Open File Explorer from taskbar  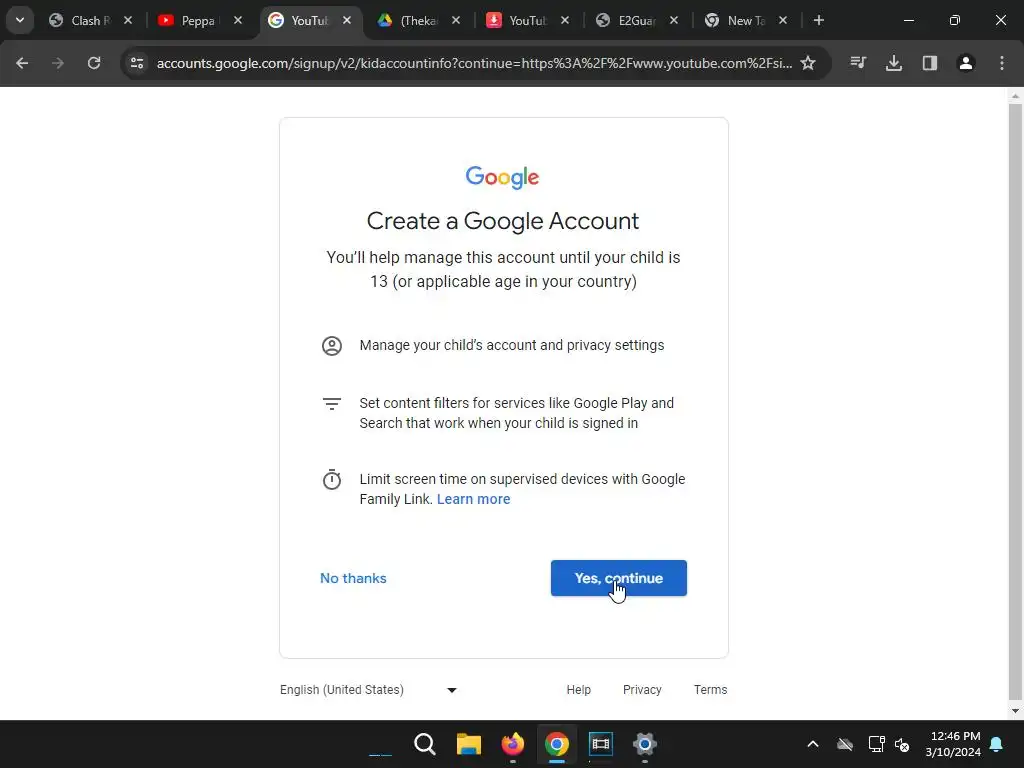tap(469, 744)
